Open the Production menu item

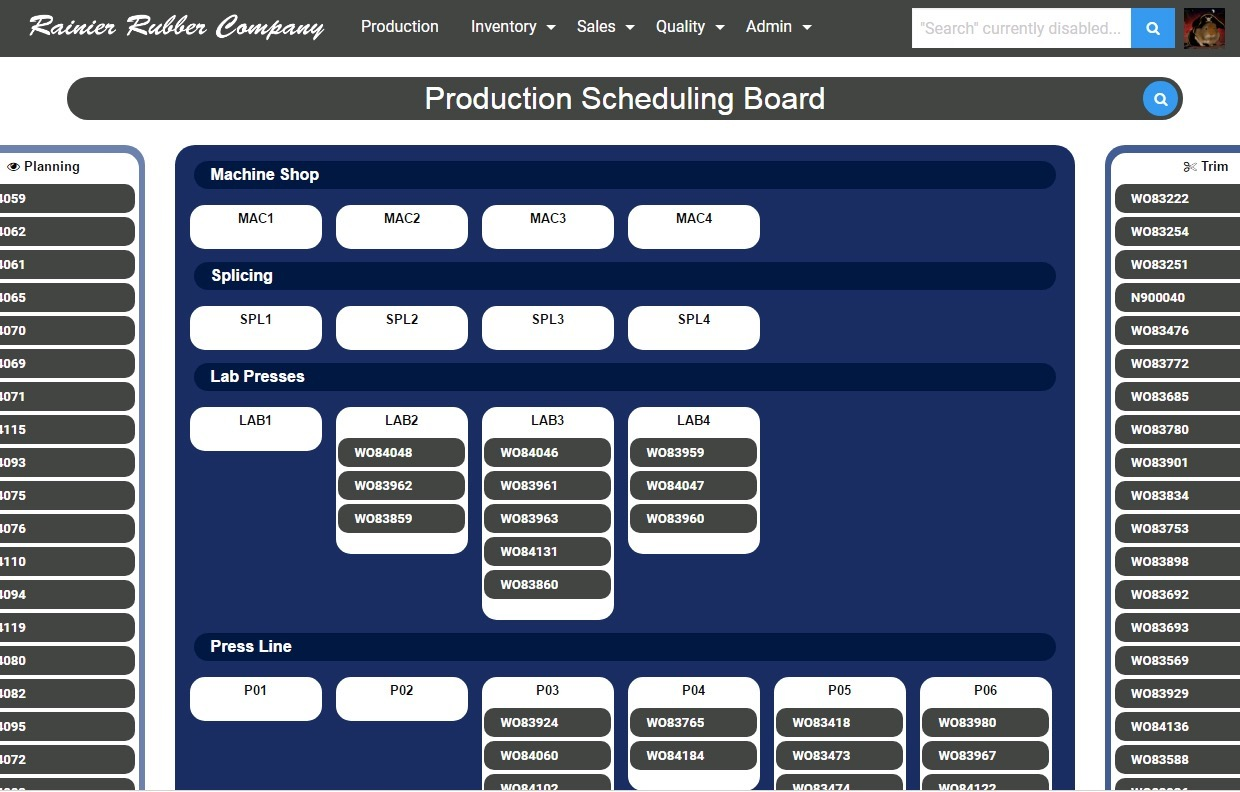click(400, 27)
